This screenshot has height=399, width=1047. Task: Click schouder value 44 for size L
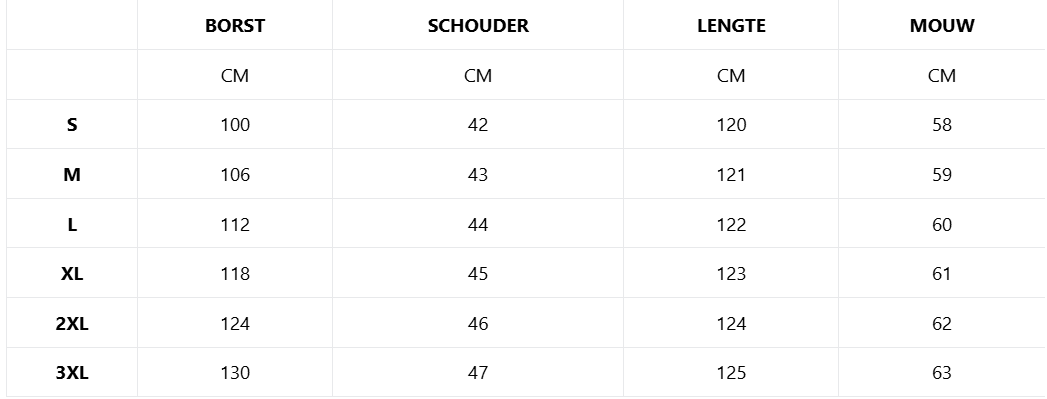pos(478,224)
